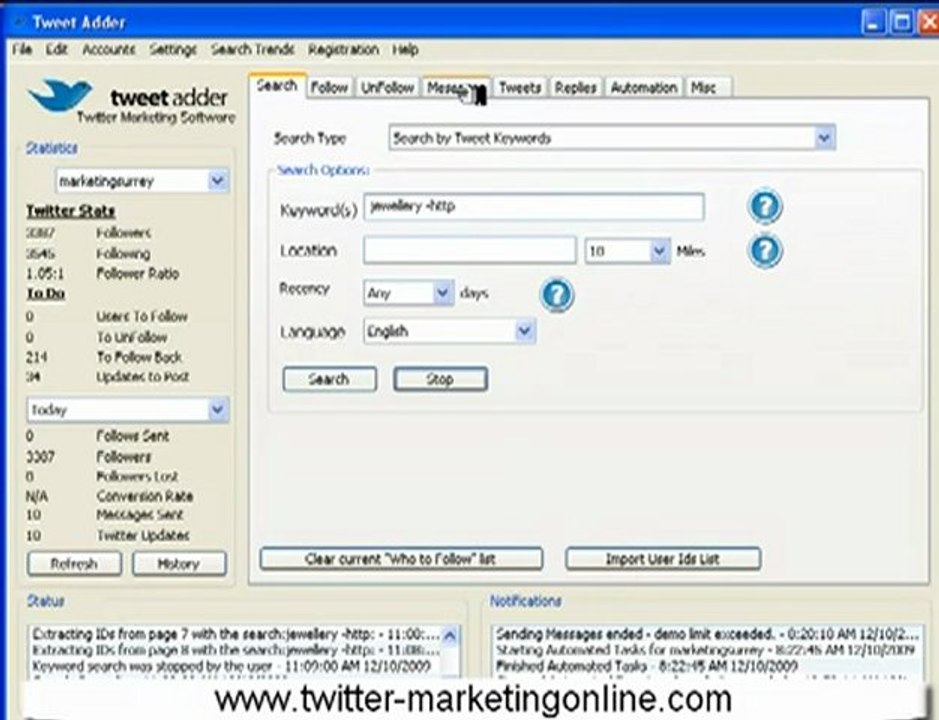Open the Today period dropdown
The height and width of the screenshot is (720, 939).
point(217,410)
